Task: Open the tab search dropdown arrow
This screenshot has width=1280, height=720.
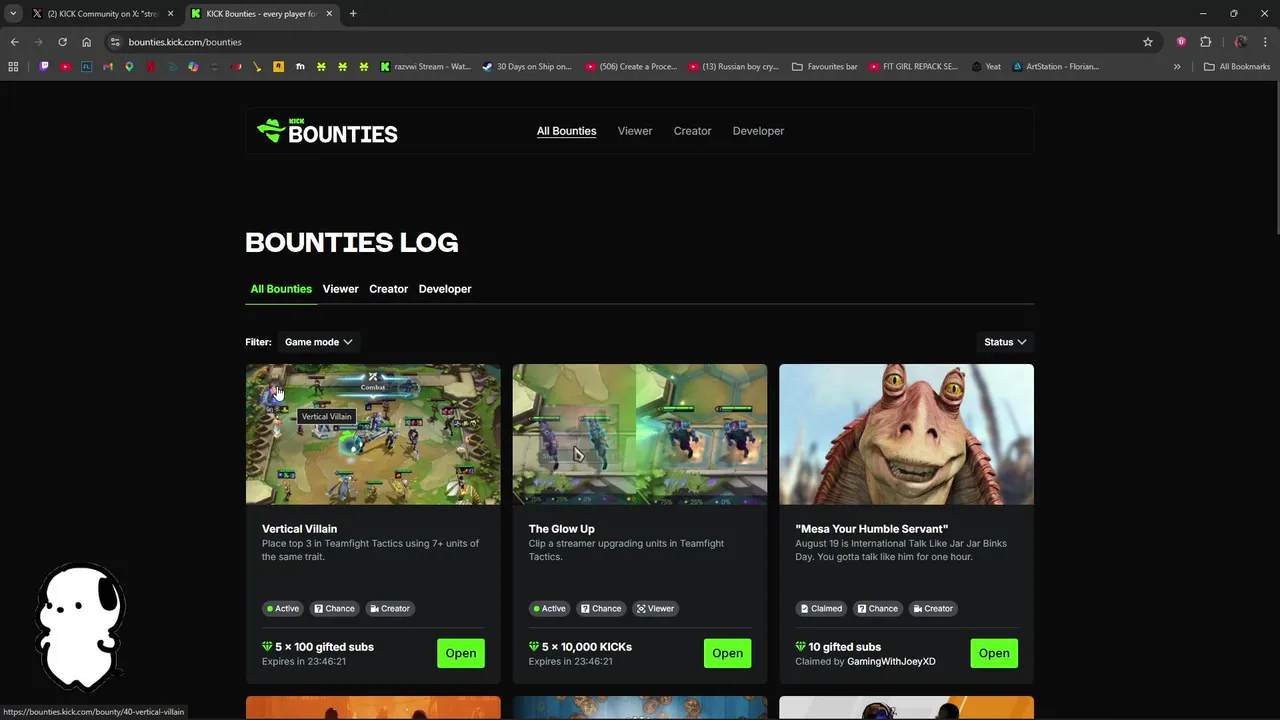Action: click(13, 14)
